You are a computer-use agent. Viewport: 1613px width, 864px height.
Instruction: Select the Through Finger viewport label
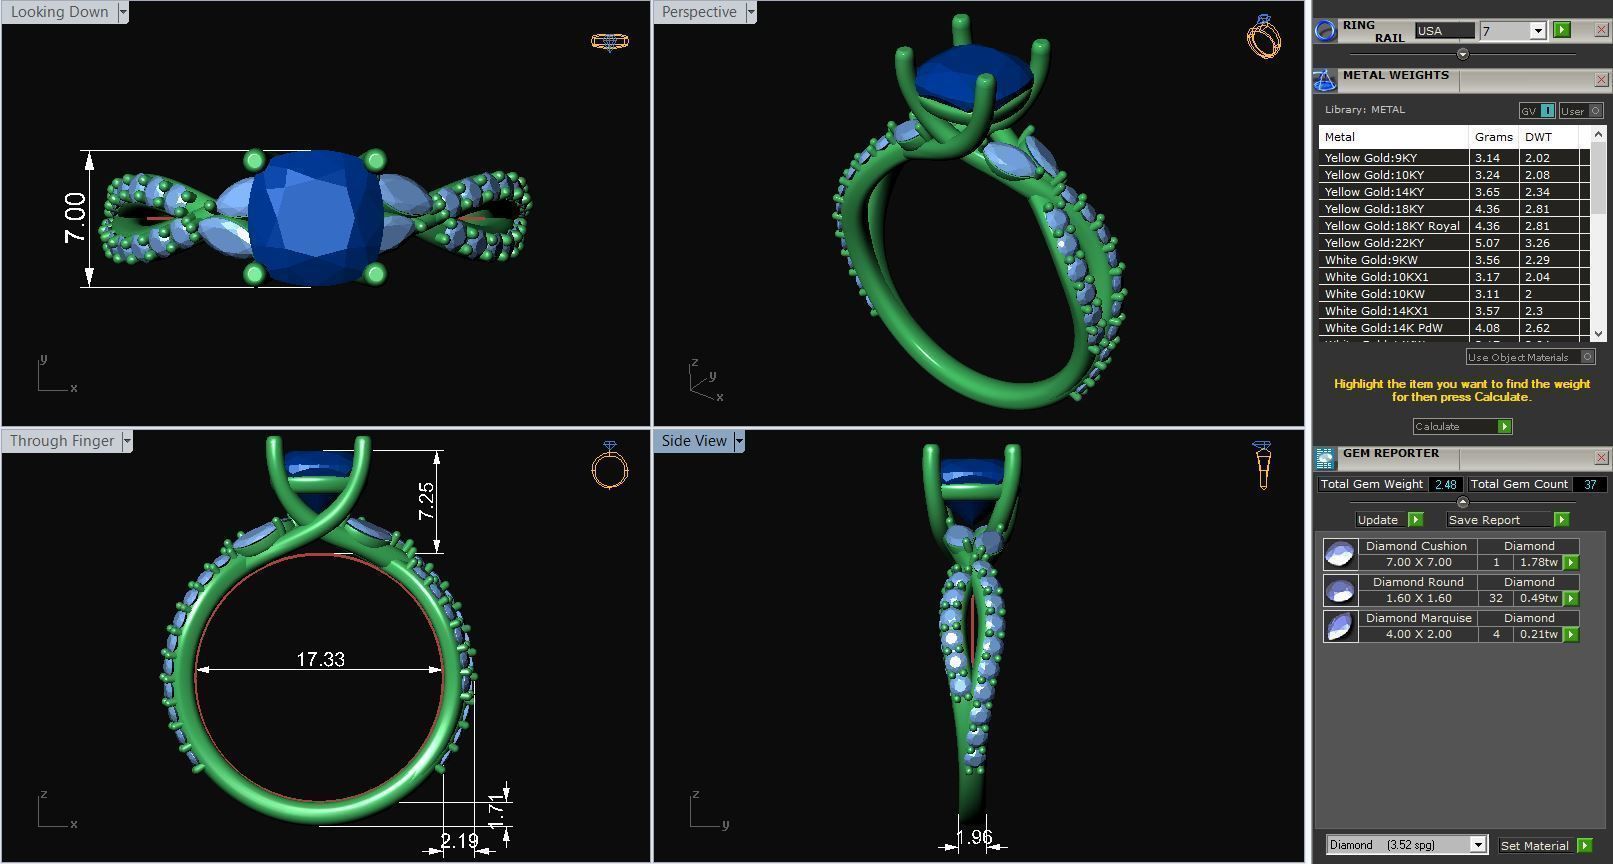[62, 441]
